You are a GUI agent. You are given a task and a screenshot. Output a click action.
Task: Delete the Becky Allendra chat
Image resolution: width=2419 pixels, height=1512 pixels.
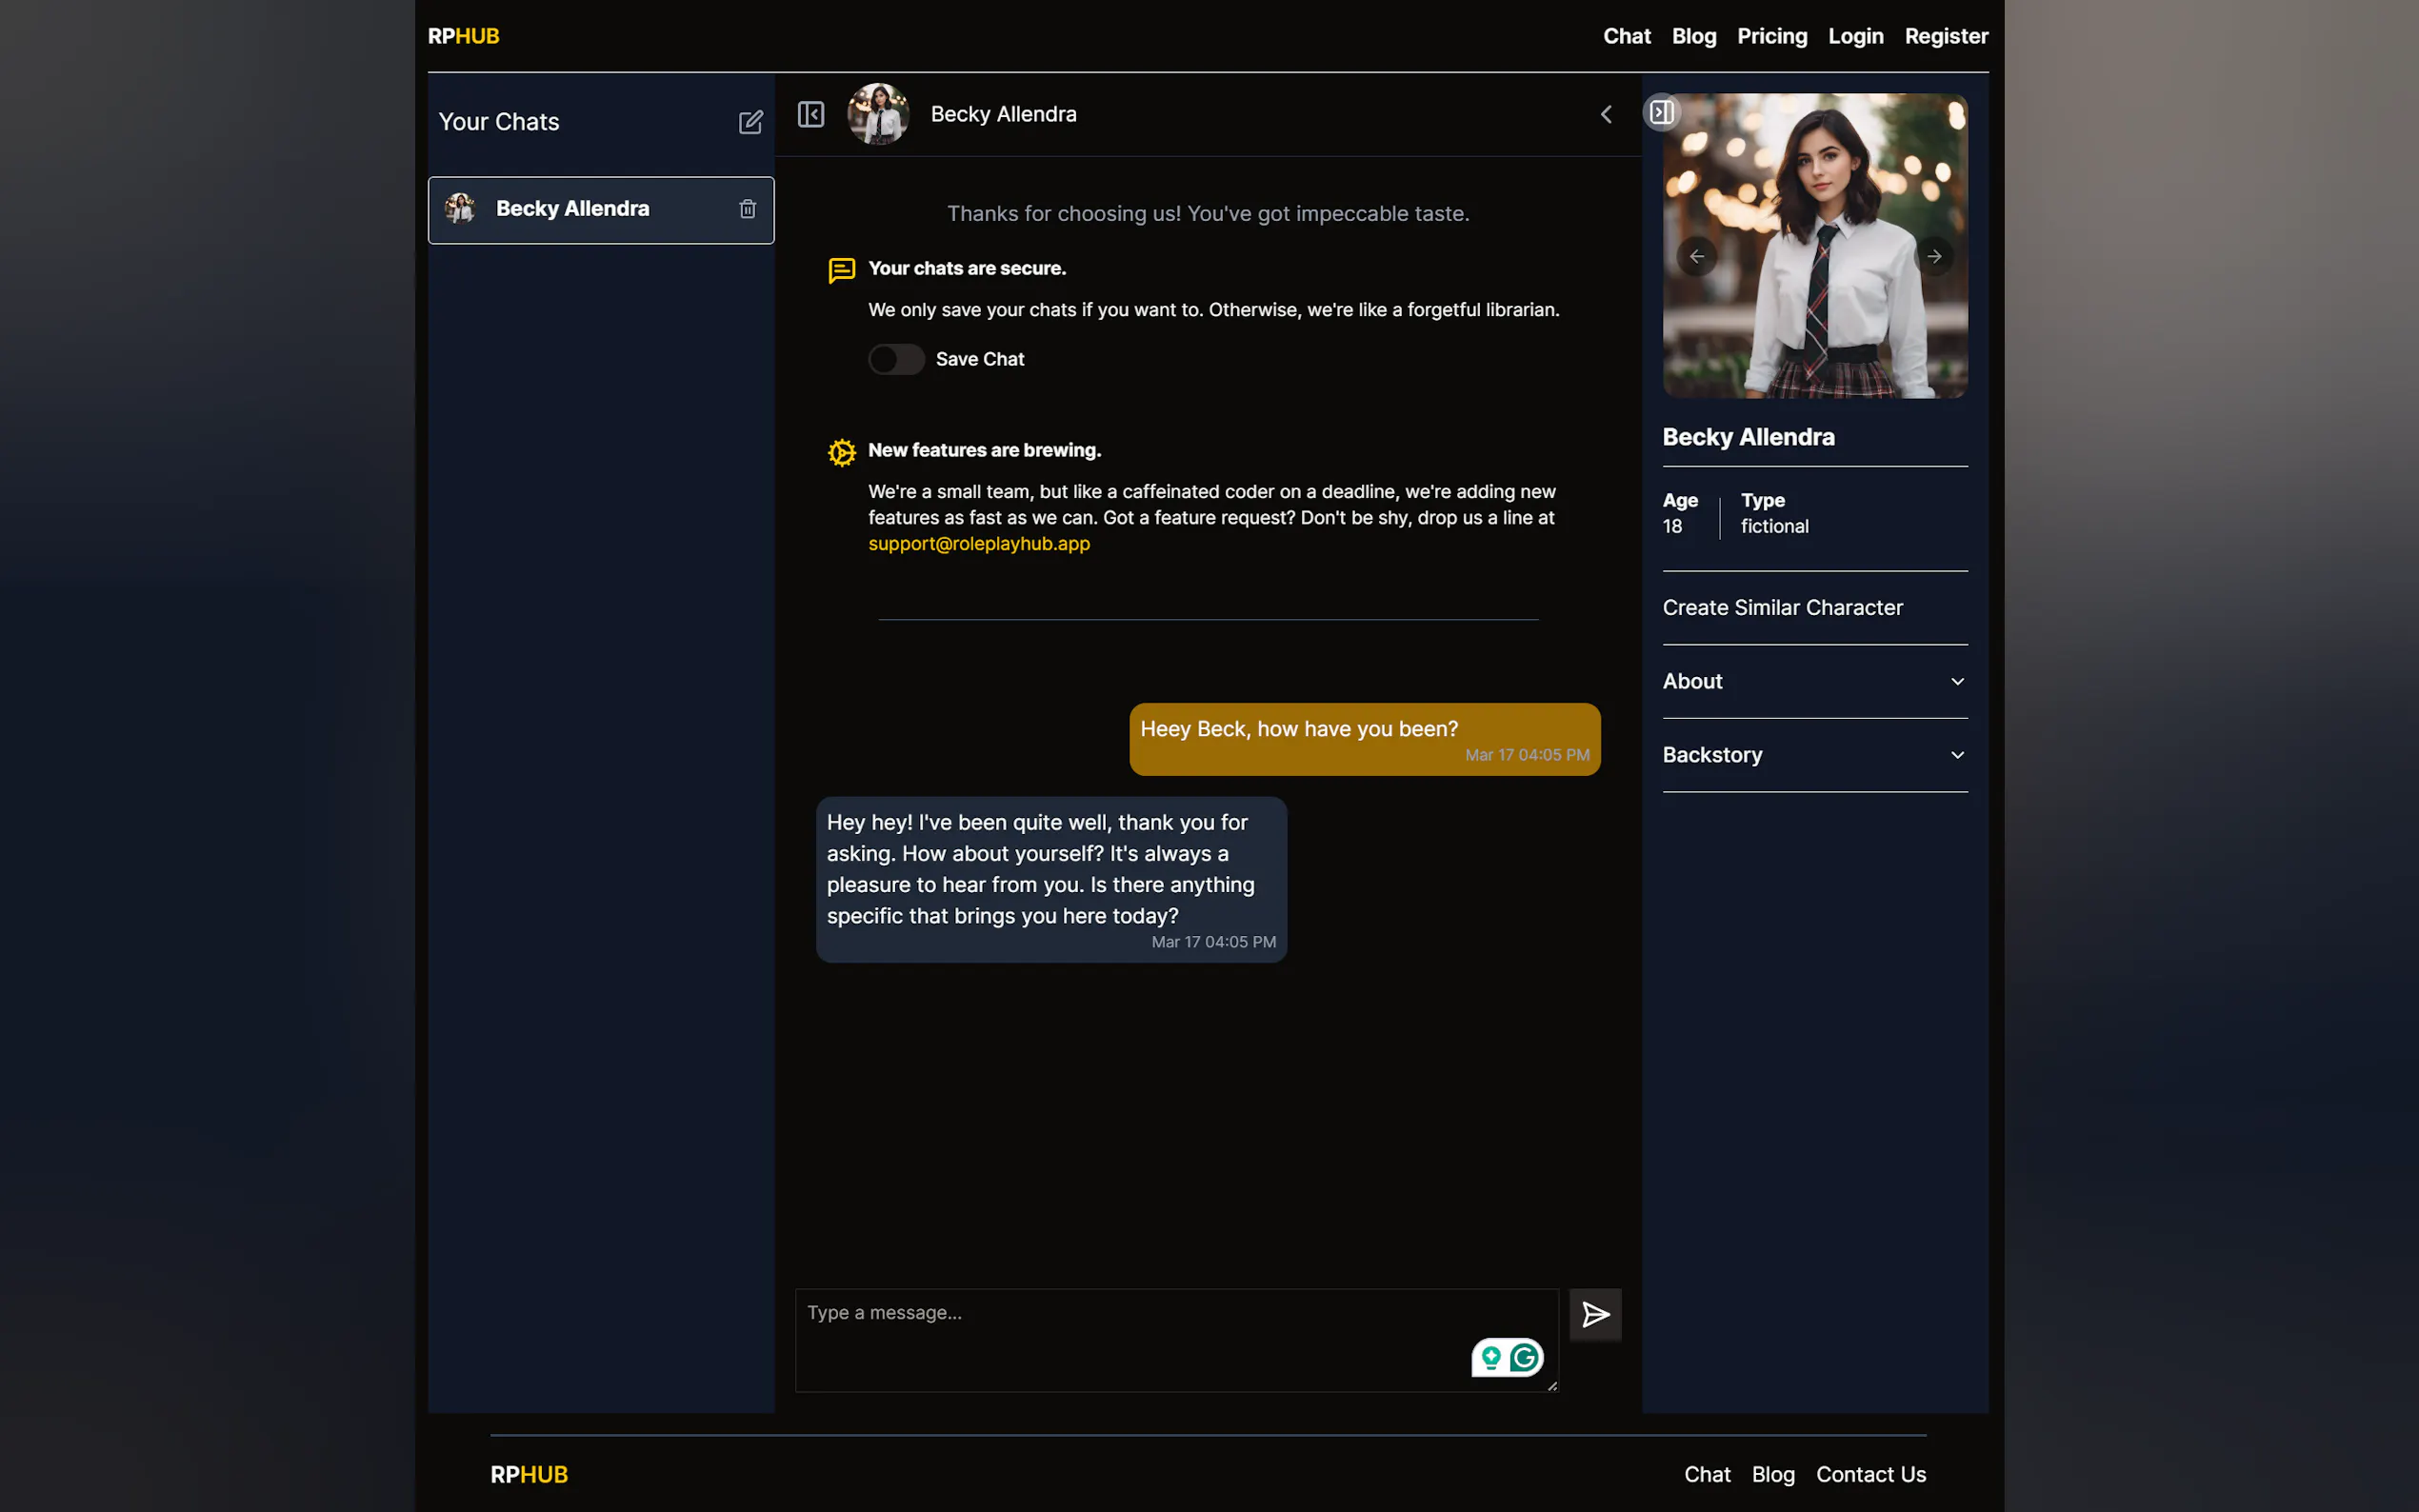click(x=747, y=209)
